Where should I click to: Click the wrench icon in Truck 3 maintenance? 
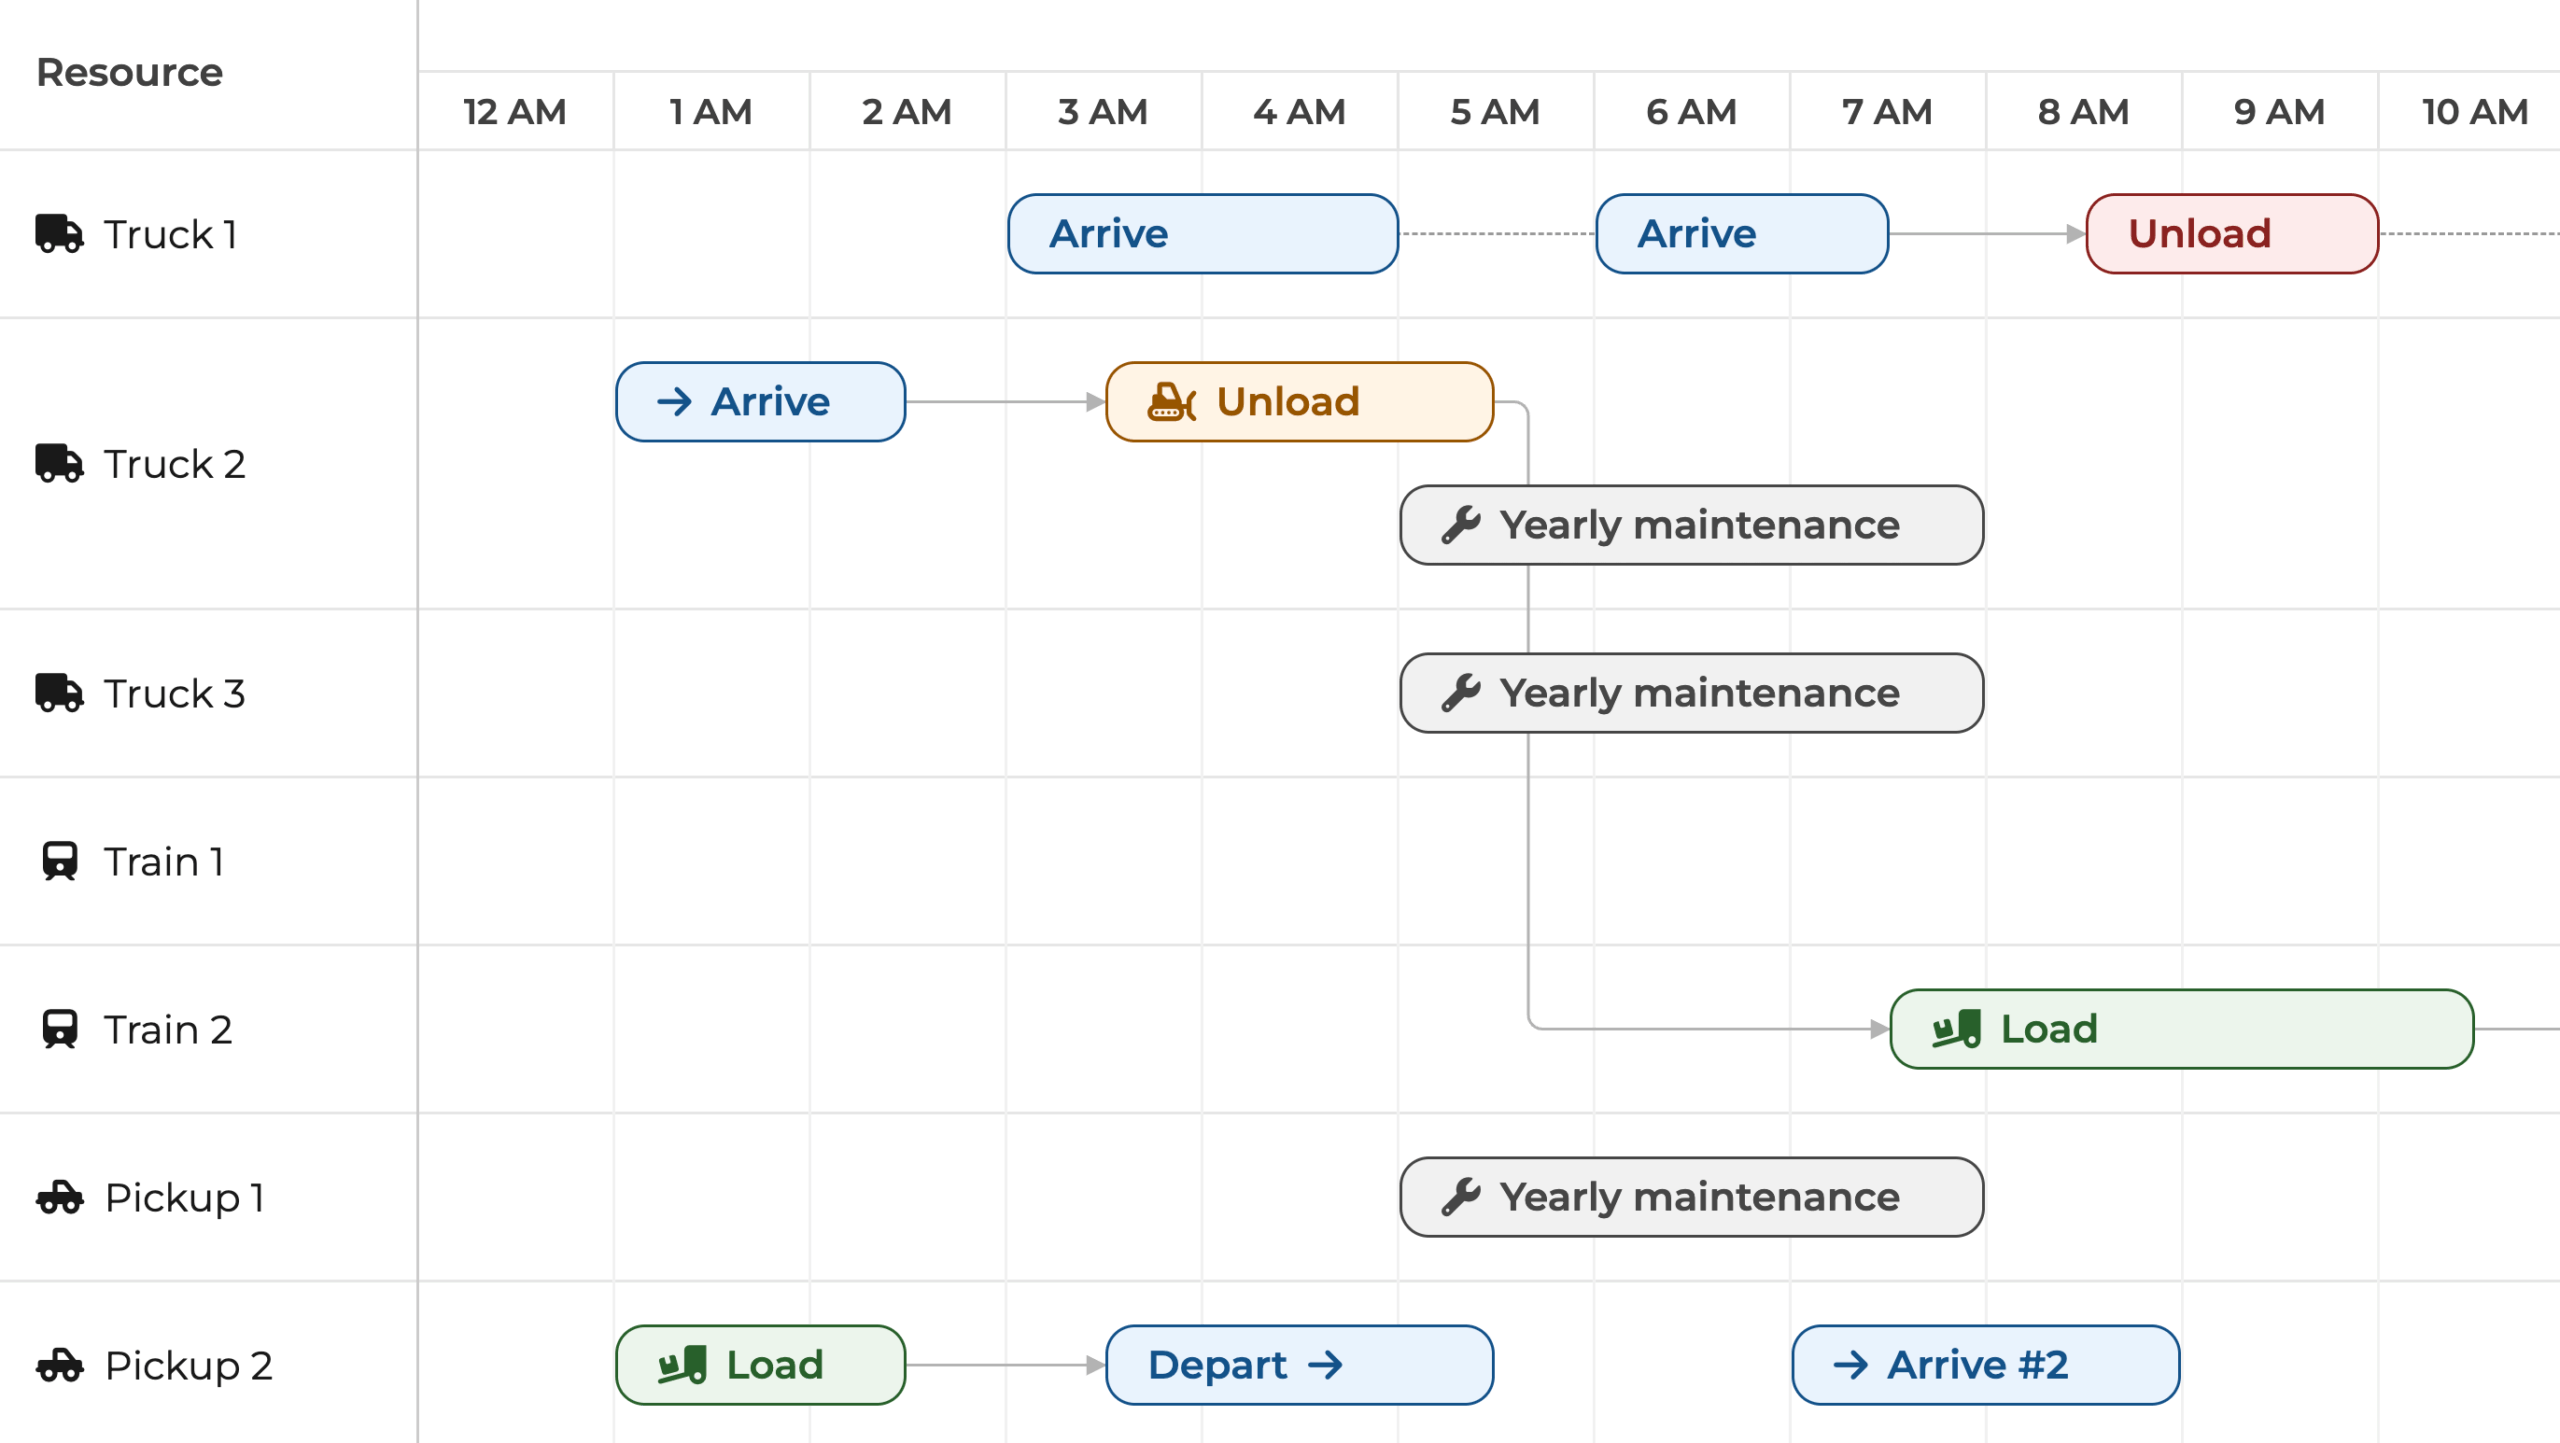point(1461,693)
